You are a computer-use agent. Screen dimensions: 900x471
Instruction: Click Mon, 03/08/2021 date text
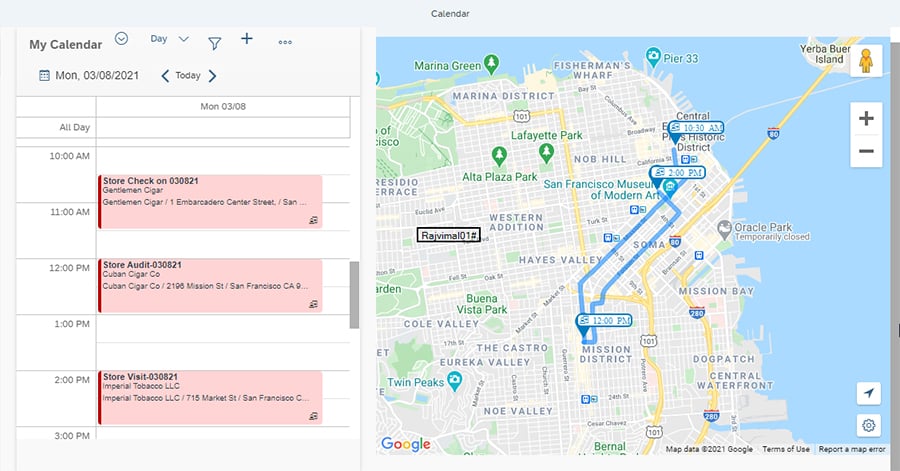point(97,76)
